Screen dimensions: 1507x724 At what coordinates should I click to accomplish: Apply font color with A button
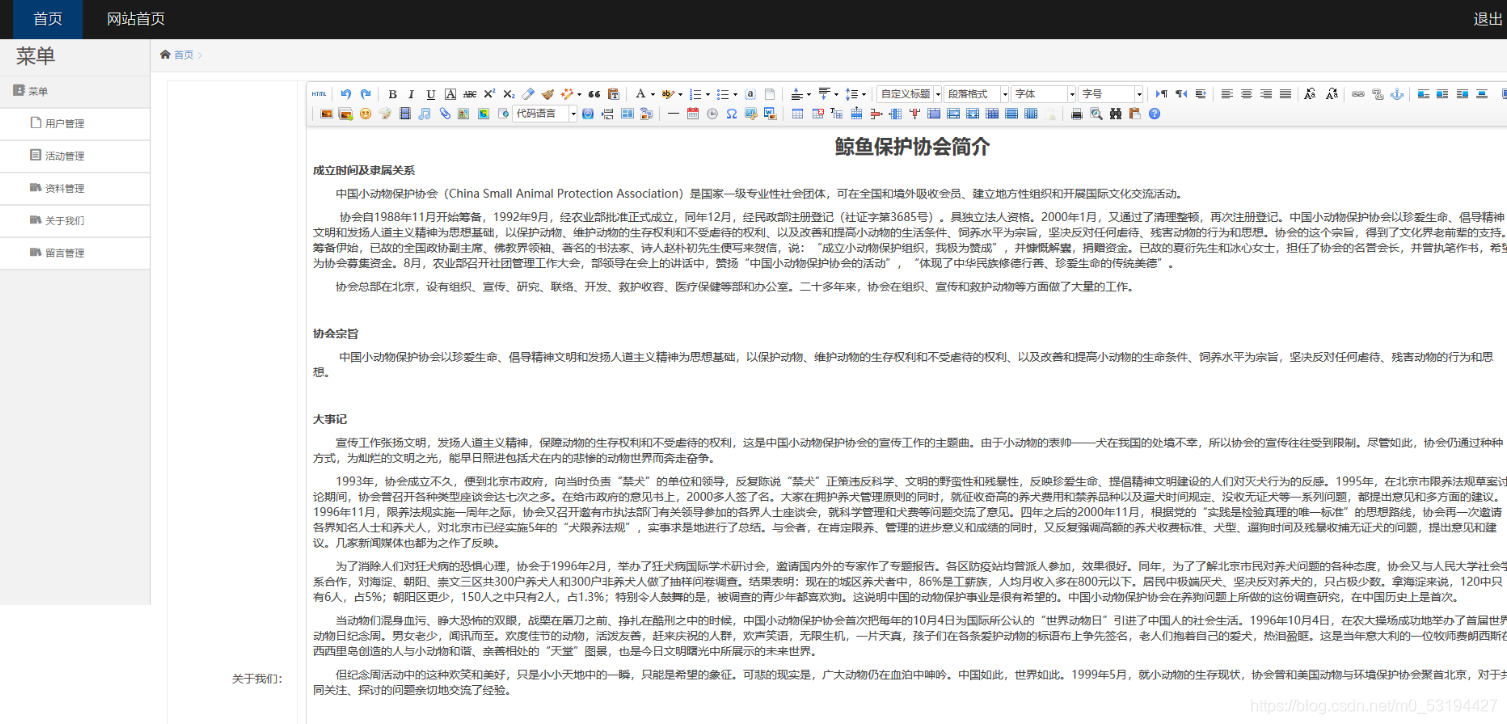pos(640,94)
